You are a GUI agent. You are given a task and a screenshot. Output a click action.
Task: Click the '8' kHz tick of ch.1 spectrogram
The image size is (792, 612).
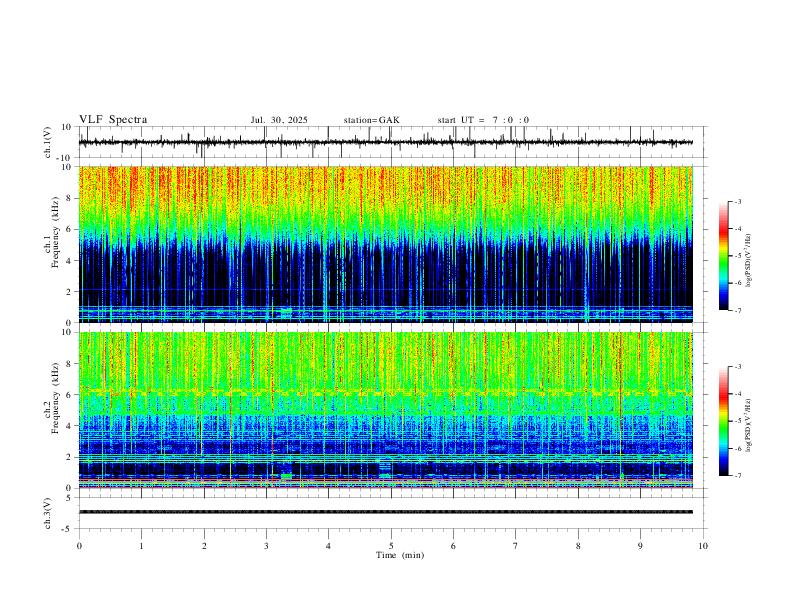point(70,198)
